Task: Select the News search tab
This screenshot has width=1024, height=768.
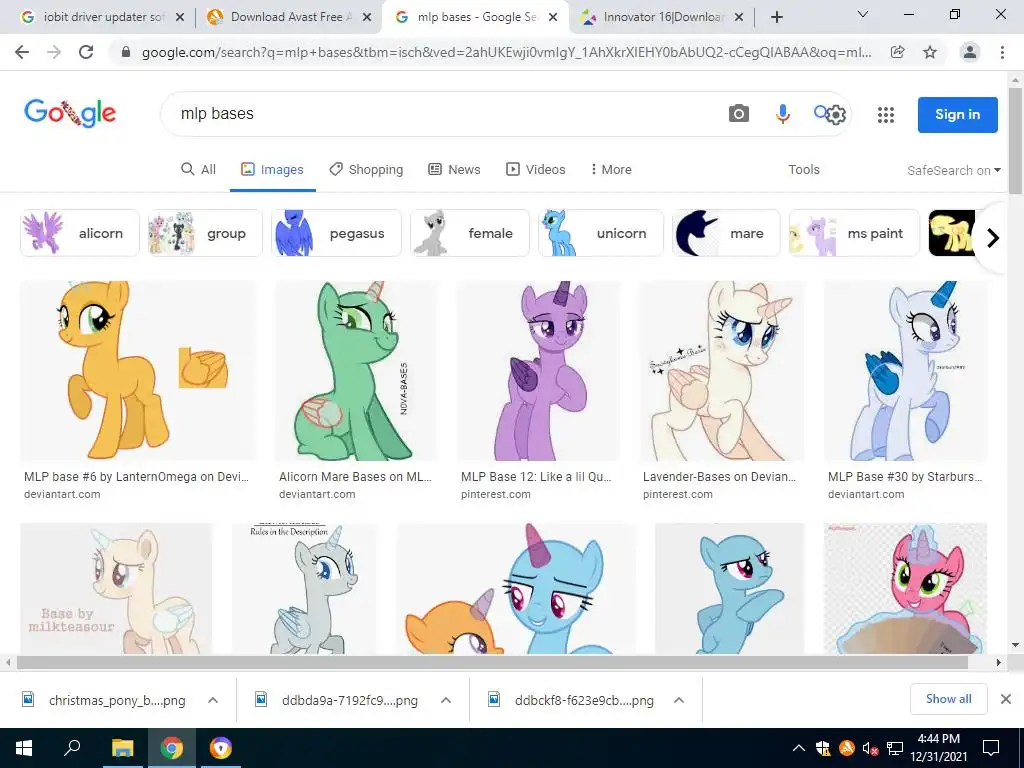Action: [454, 170]
